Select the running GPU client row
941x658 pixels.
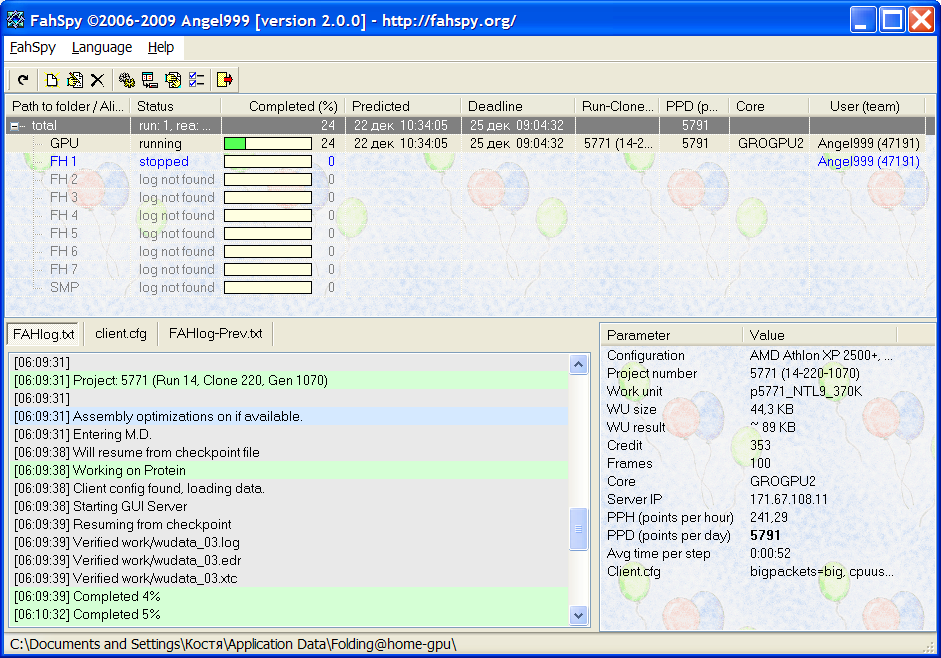[64, 144]
